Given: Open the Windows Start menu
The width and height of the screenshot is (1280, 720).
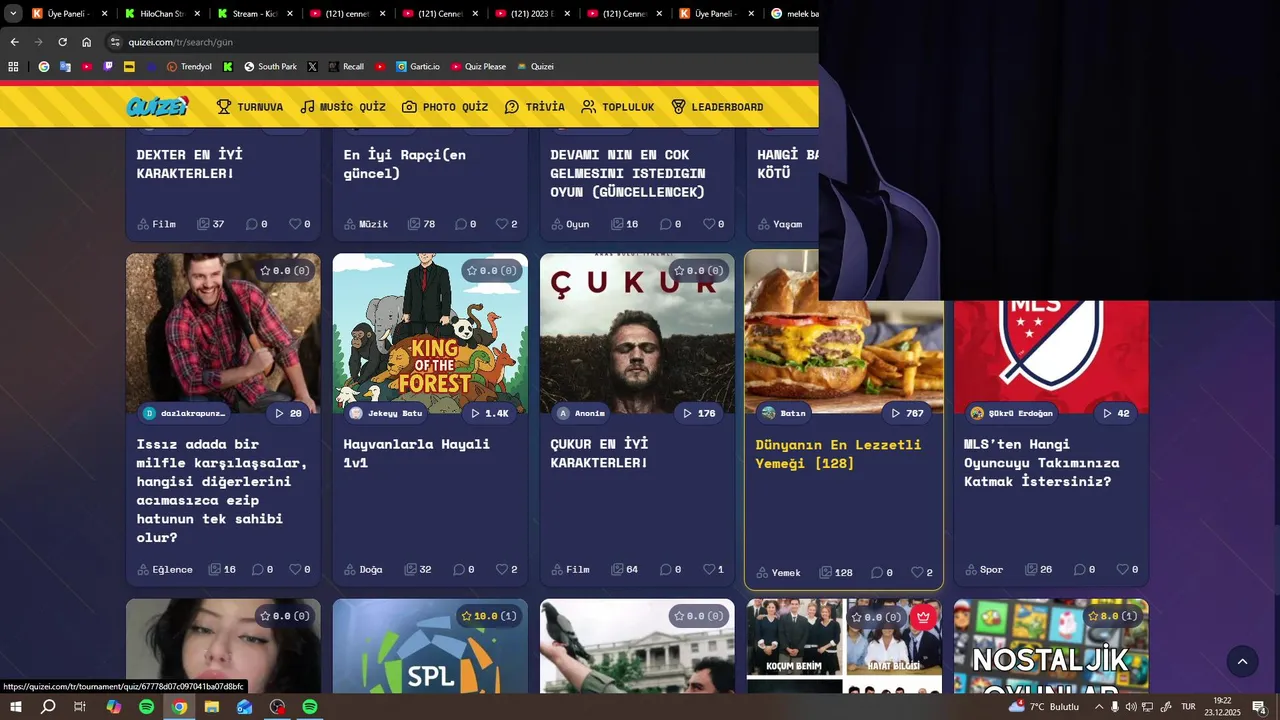Looking at the screenshot, I should (15, 707).
